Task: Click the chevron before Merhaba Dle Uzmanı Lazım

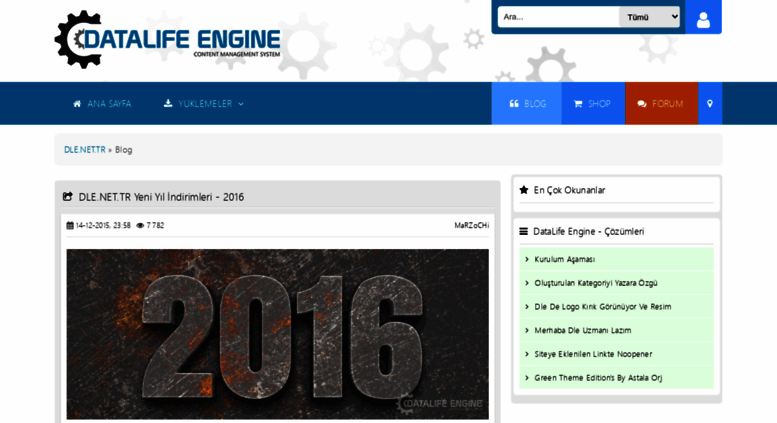Action: coord(527,330)
